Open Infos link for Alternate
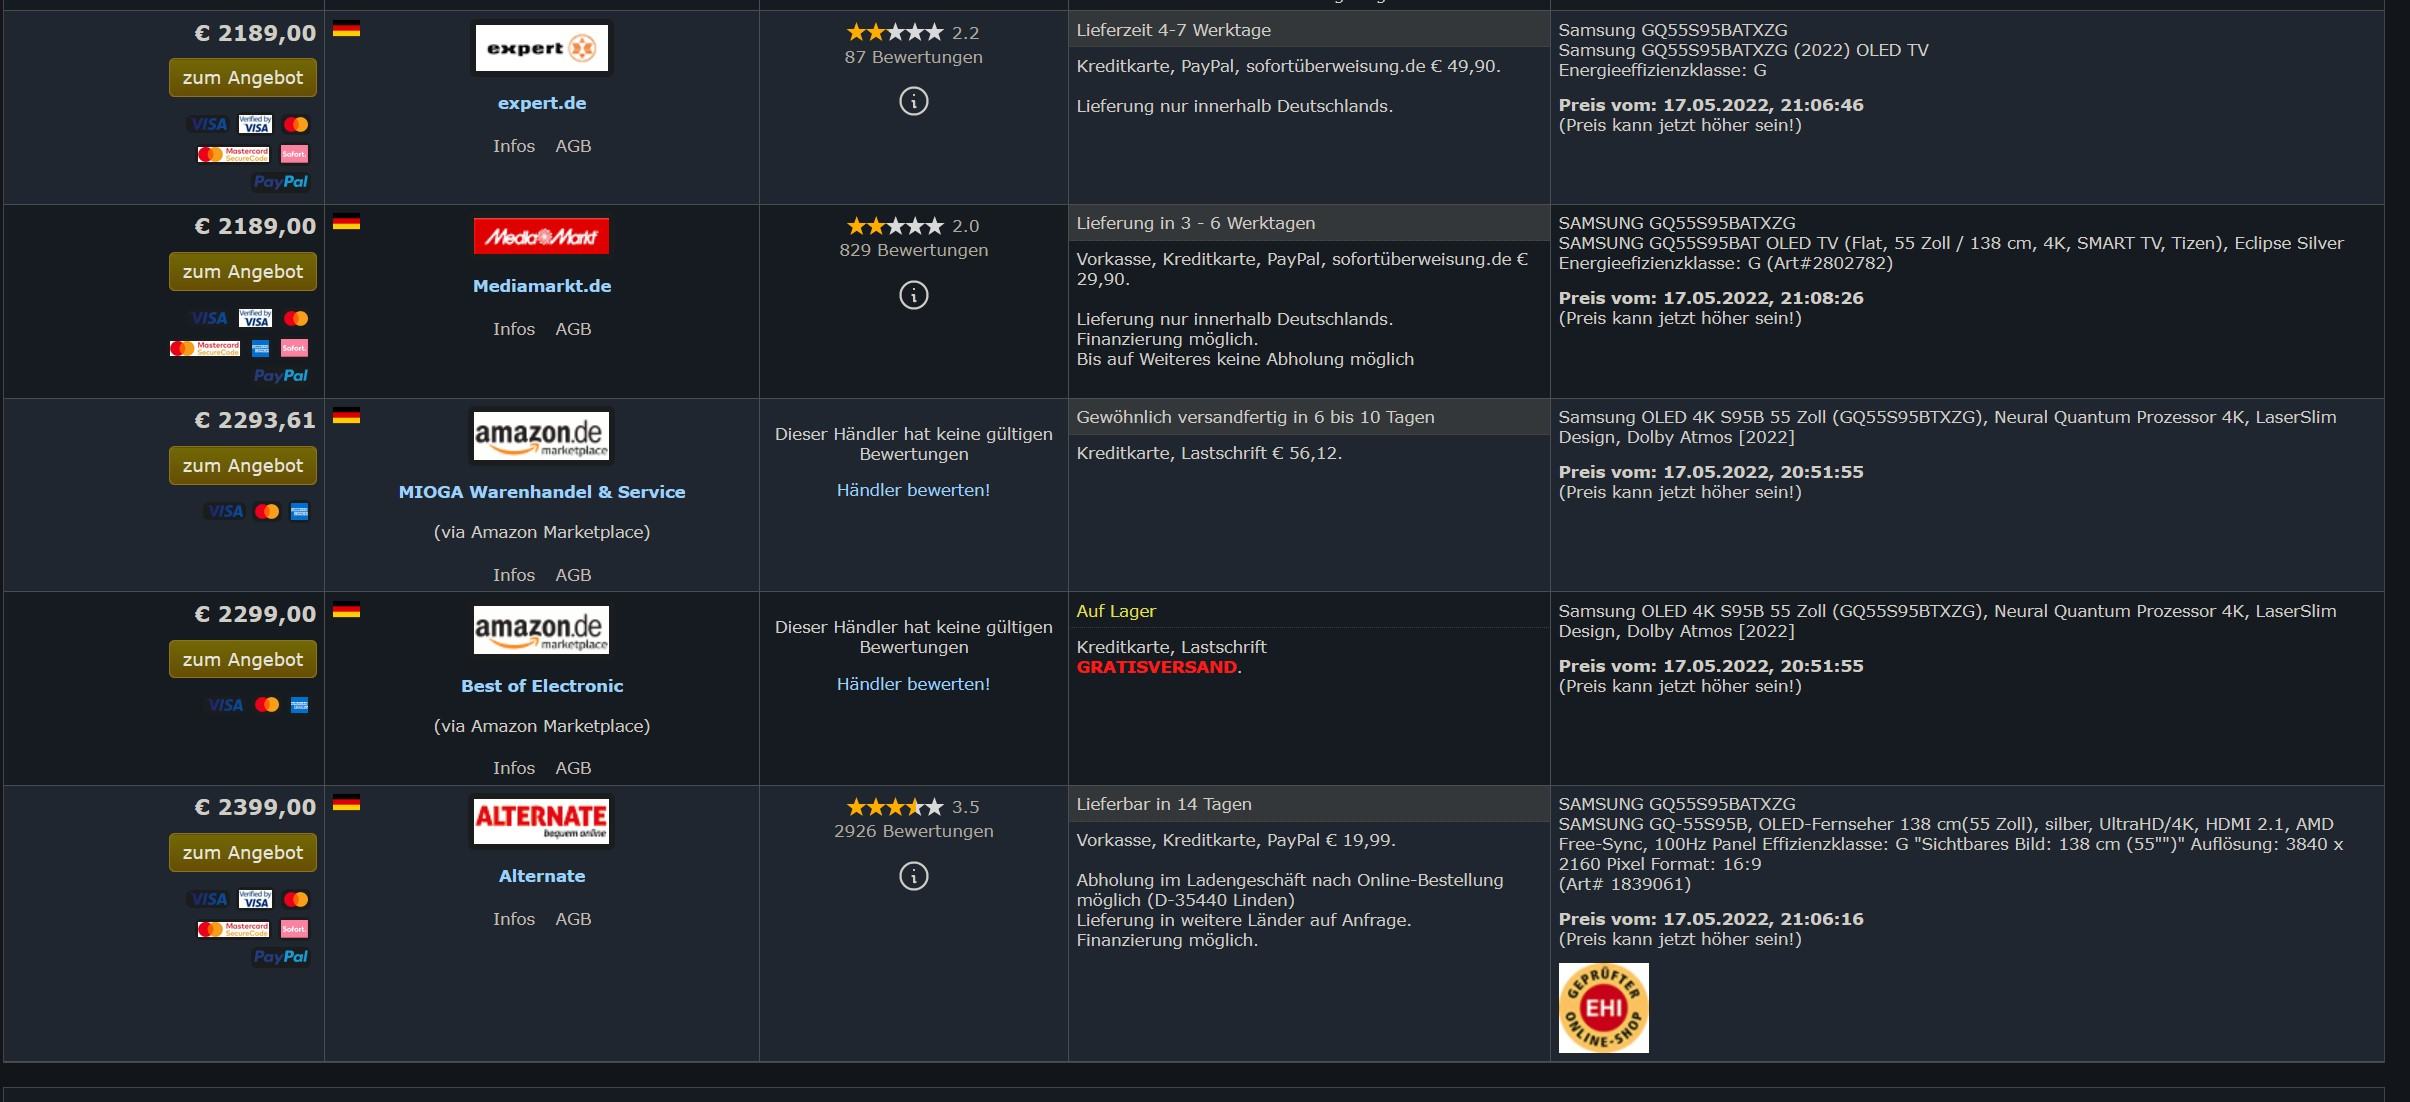This screenshot has height=1102, width=2410. tap(514, 919)
